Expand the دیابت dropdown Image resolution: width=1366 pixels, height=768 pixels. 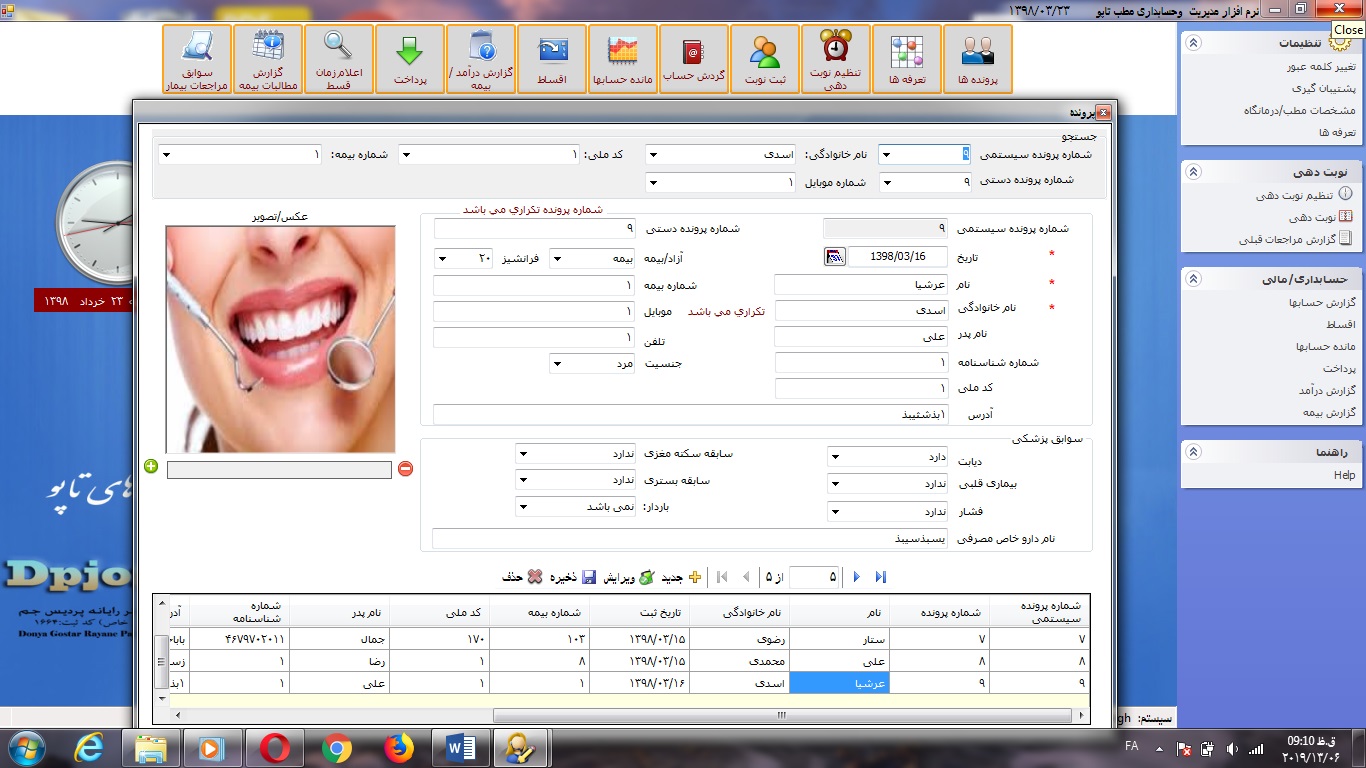point(835,457)
